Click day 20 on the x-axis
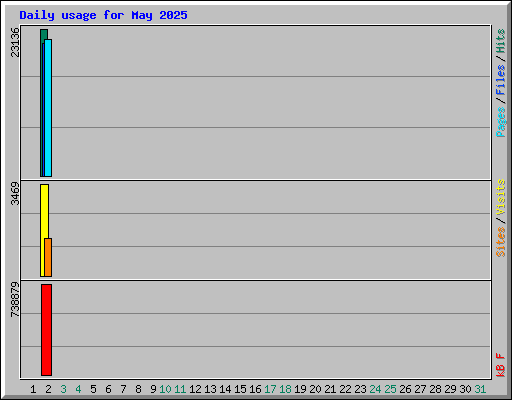 coord(315,389)
